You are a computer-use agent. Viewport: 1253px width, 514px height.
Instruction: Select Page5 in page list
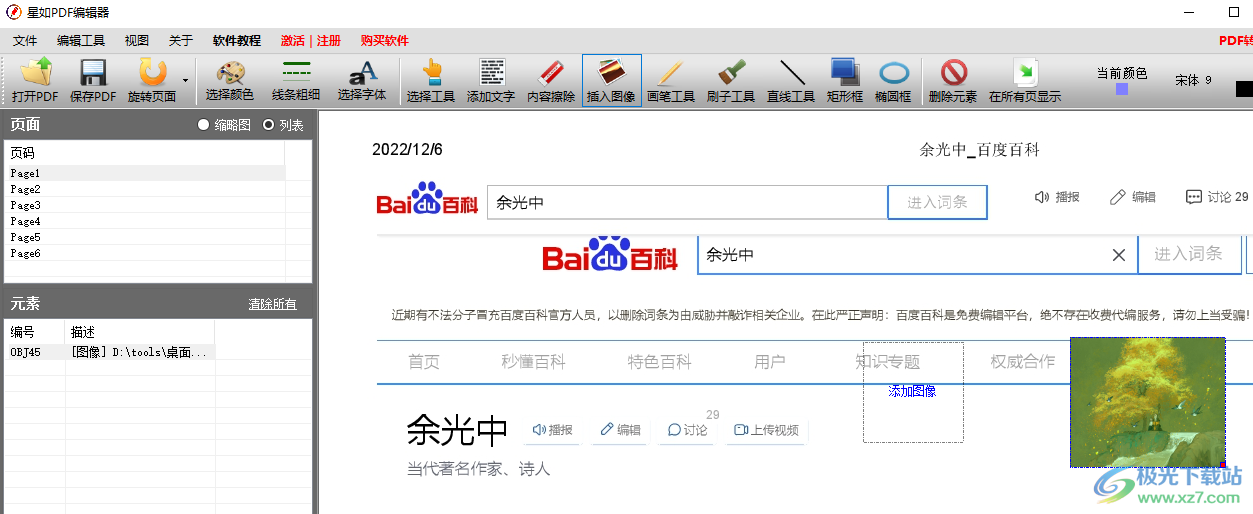click(145, 237)
